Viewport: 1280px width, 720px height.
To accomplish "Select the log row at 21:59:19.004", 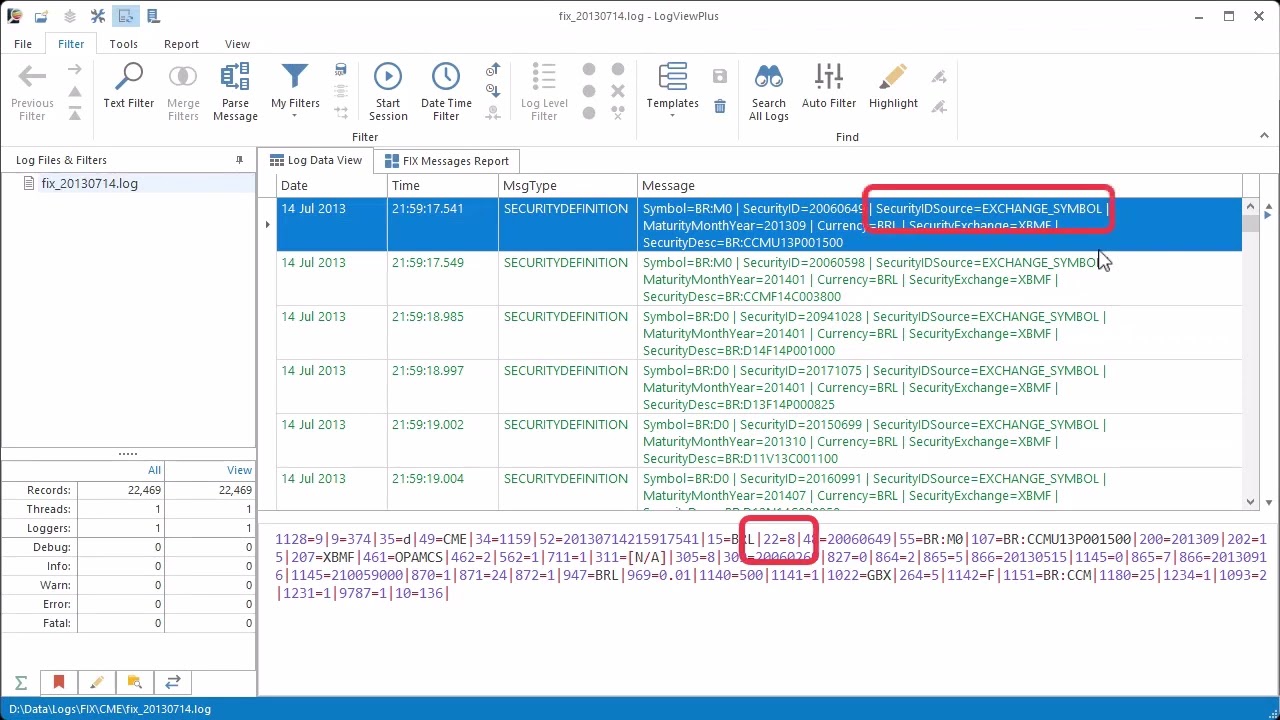I will [x=759, y=487].
